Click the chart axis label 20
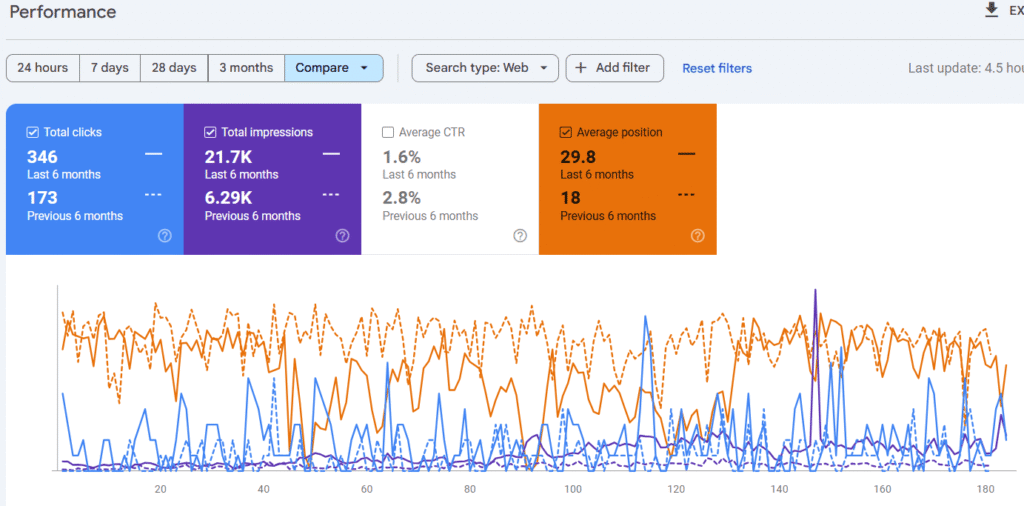This screenshot has height=506, width=1024. (160, 489)
